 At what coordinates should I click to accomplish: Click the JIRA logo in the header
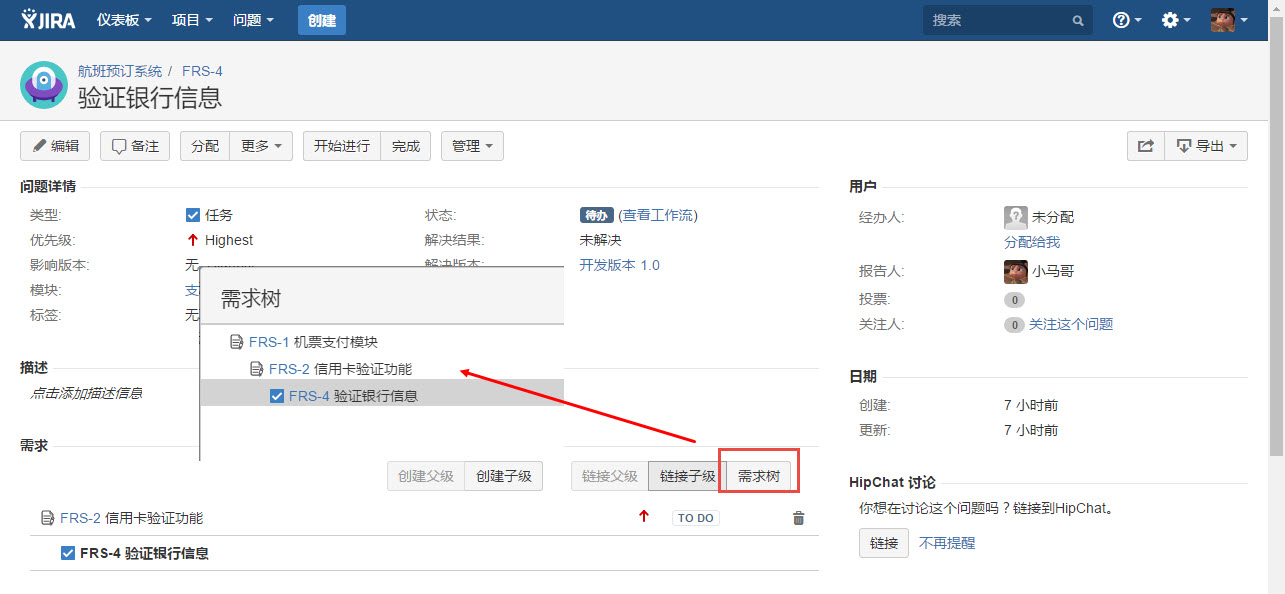pos(48,20)
